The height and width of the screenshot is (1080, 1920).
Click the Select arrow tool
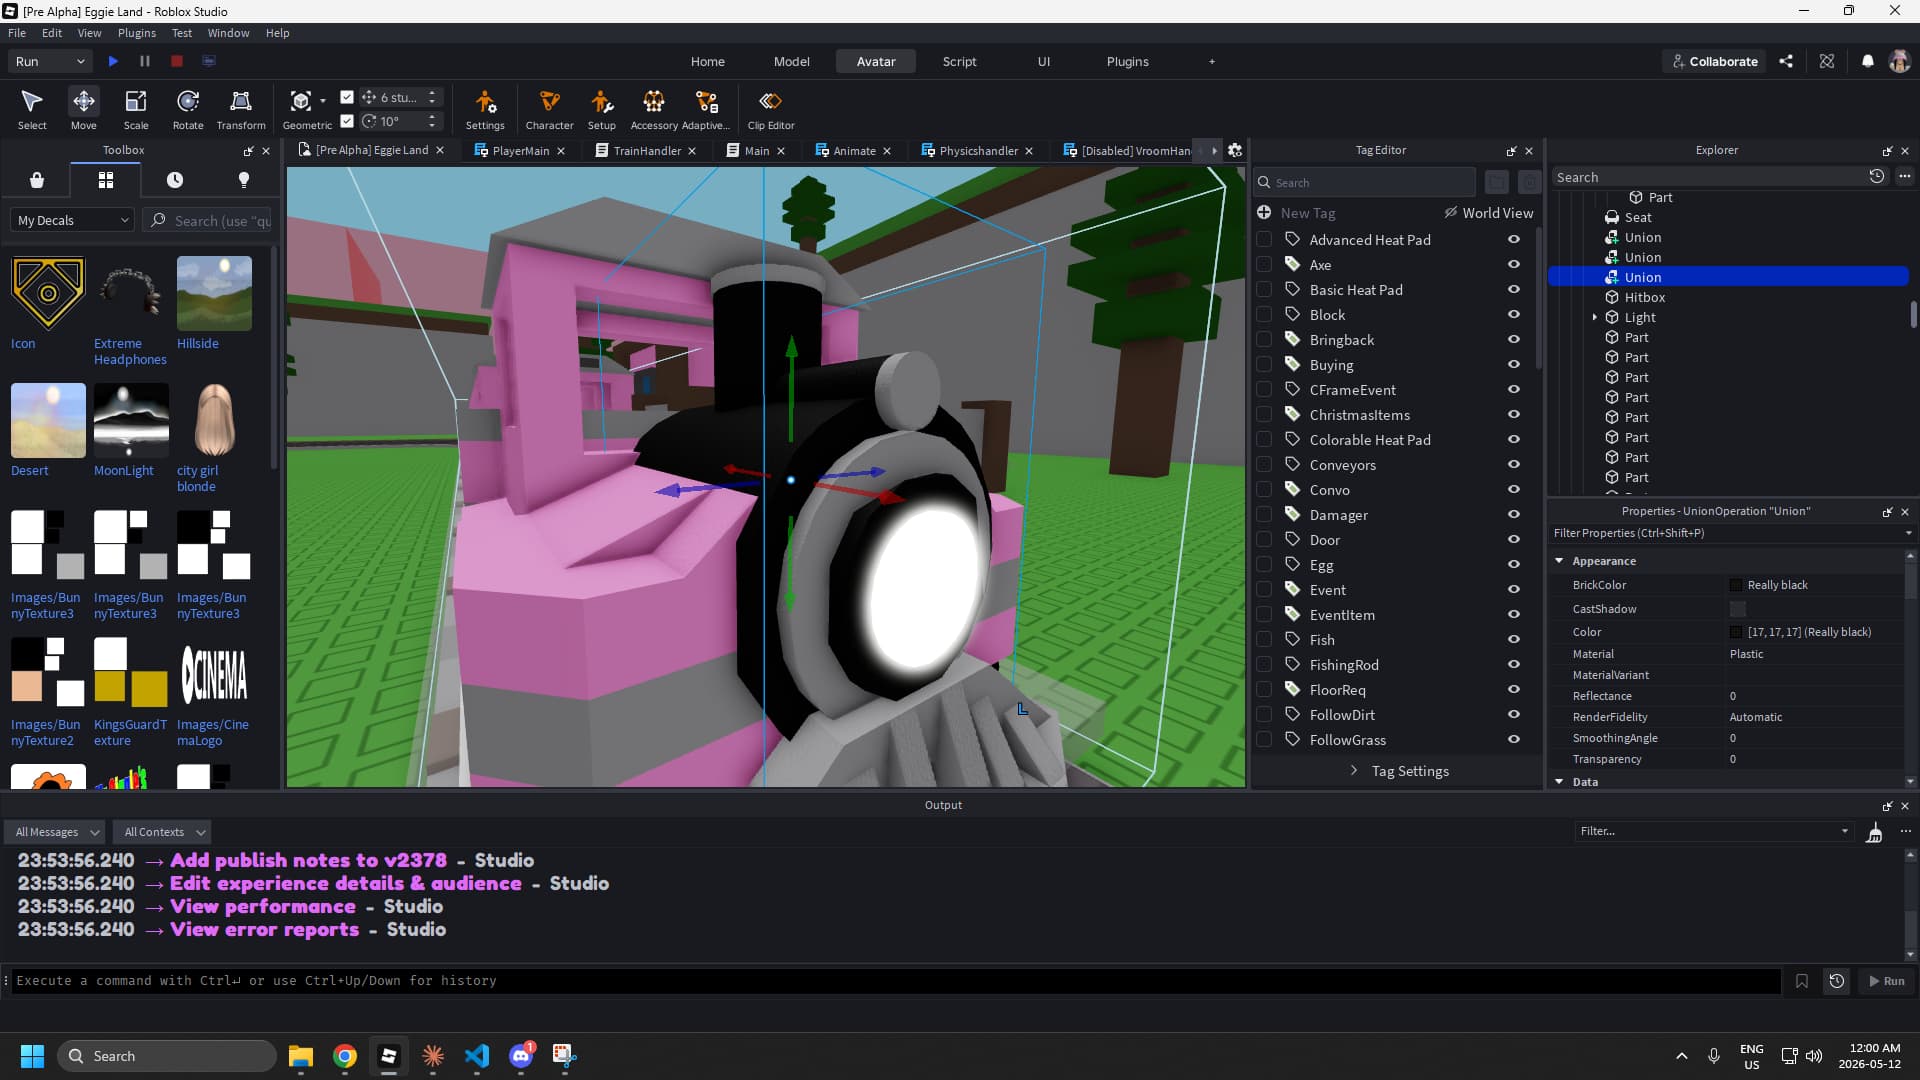(32, 109)
